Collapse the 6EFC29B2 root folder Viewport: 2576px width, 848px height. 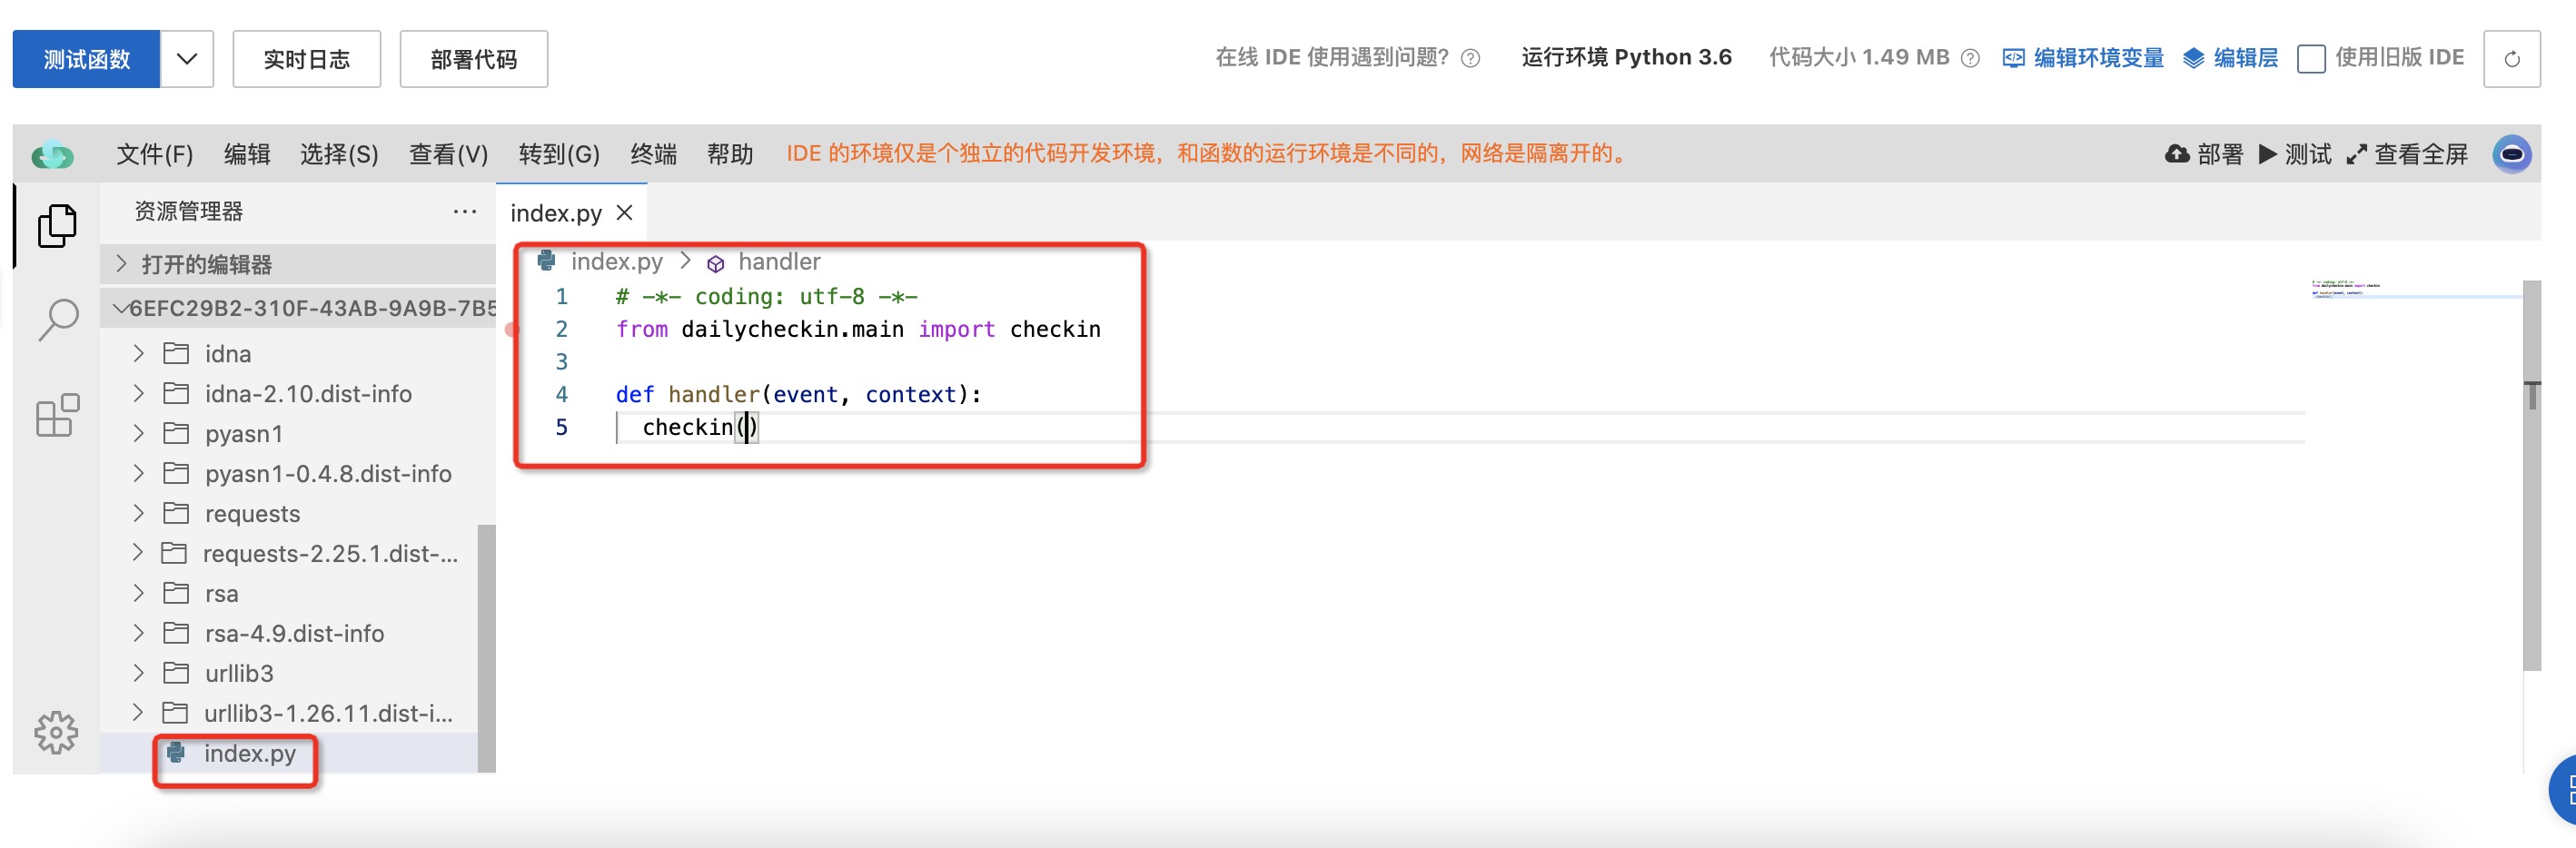tap(298, 308)
